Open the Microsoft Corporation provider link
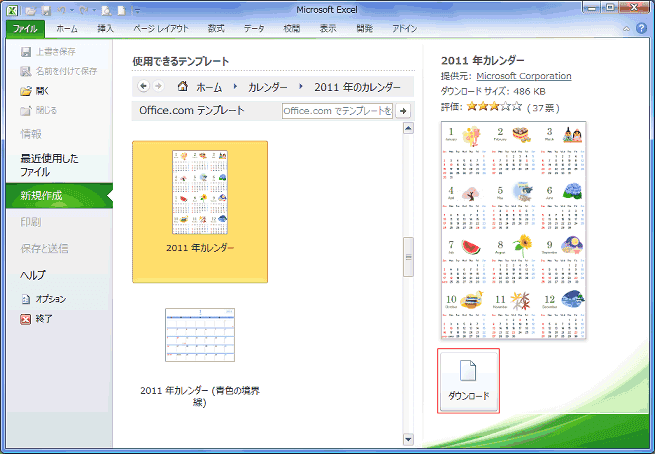 click(524, 76)
